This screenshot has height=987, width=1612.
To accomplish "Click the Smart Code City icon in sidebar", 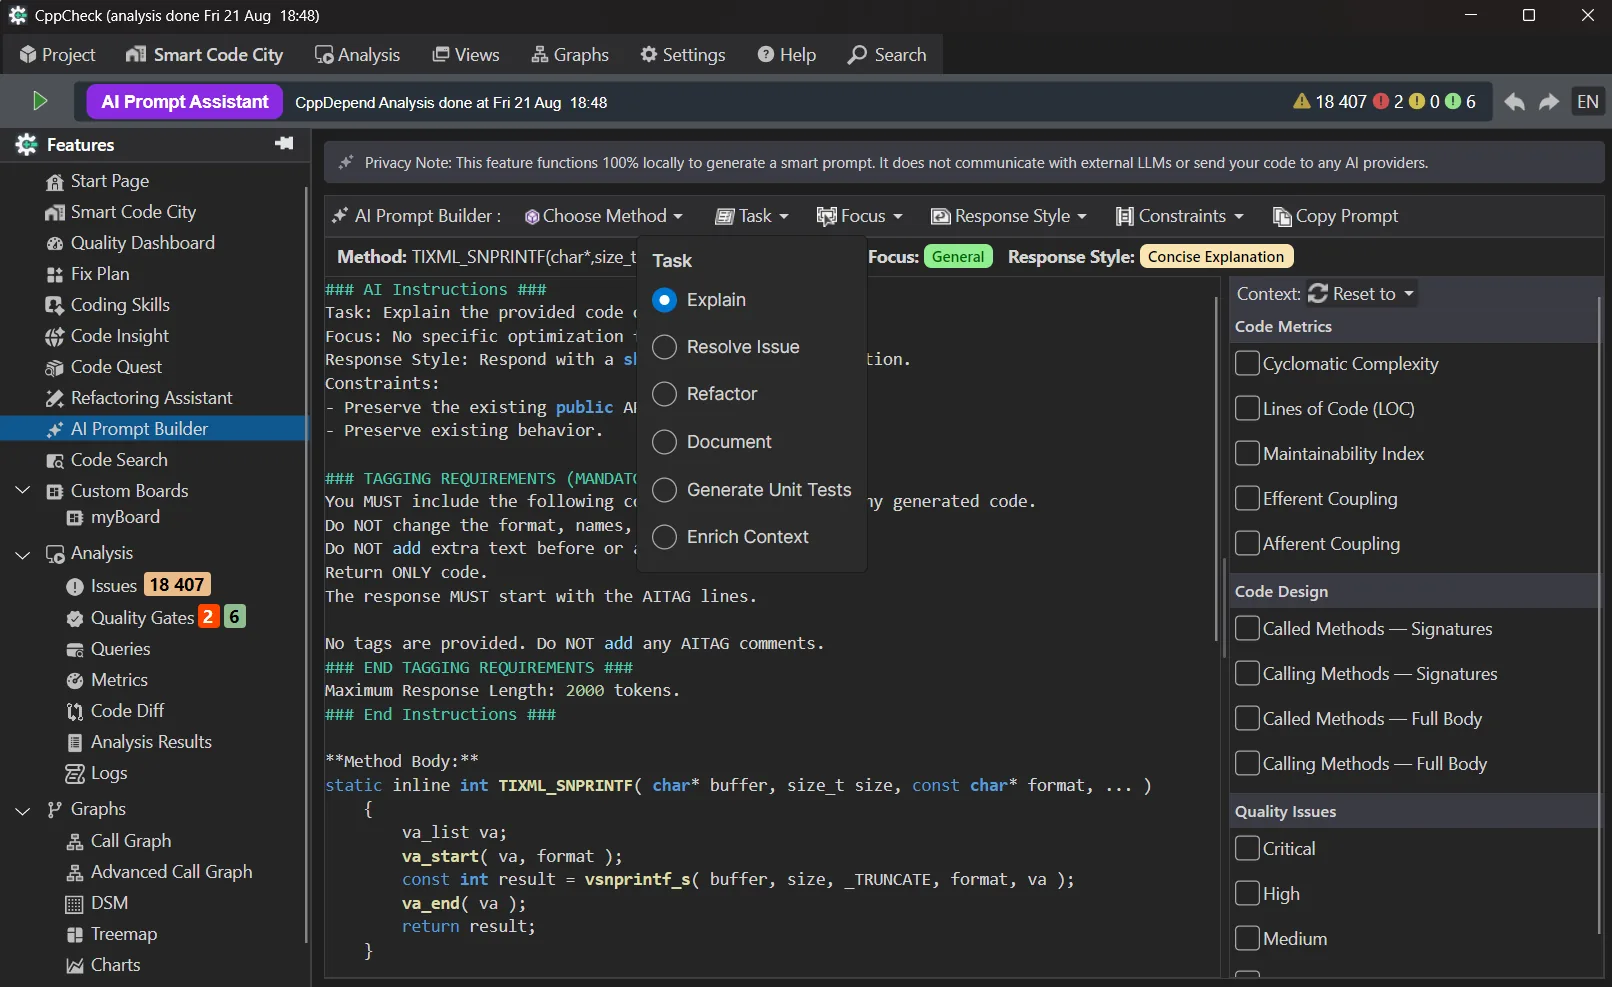I will click(55, 213).
